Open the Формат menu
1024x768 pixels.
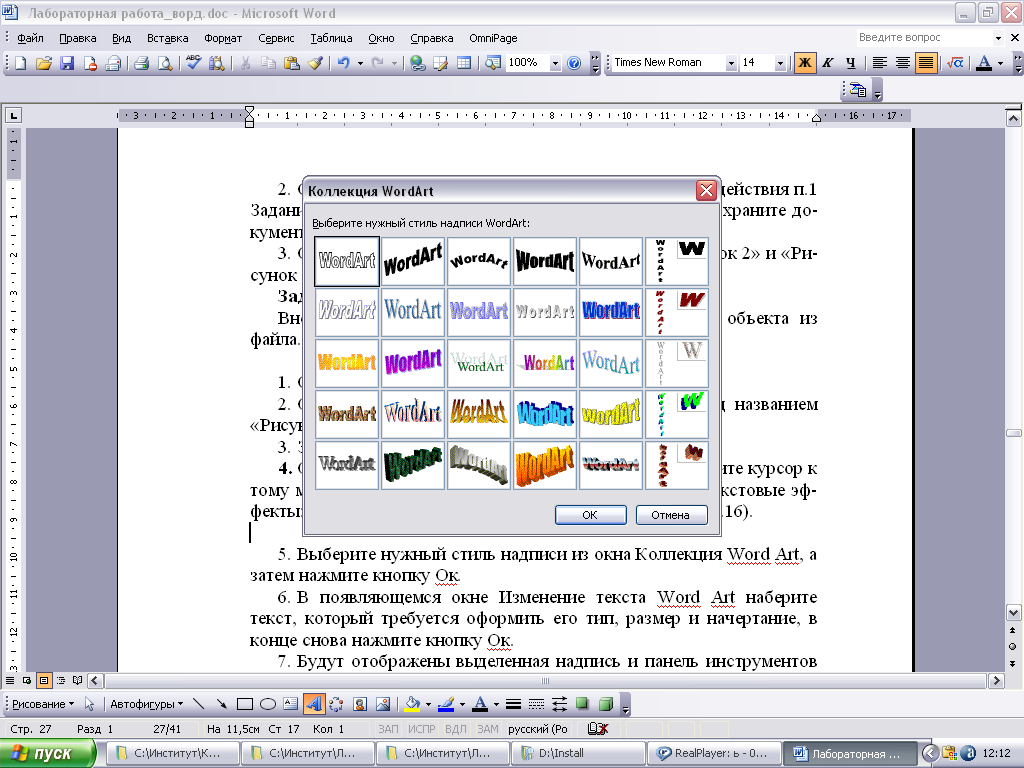pyautogui.click(x=223, y=38)
